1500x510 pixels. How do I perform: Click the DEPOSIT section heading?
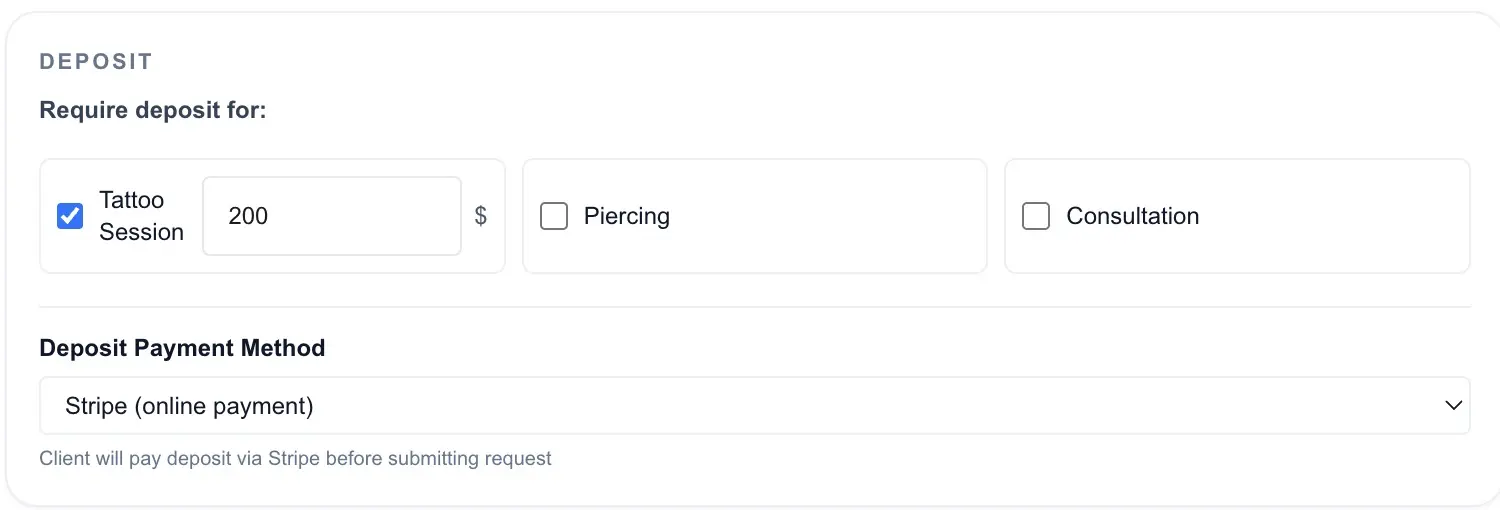tap(96, 62)
